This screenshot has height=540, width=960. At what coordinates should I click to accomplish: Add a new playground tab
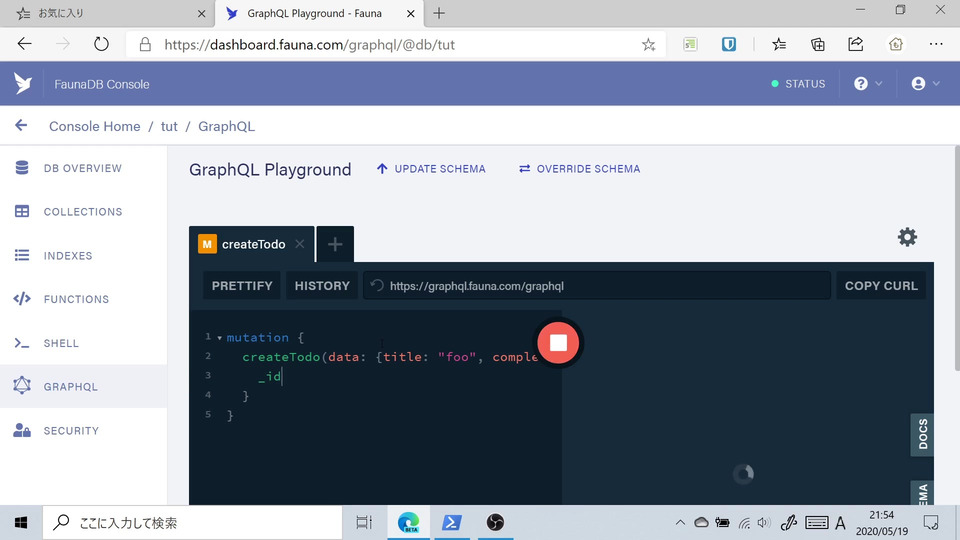point(335,244)
